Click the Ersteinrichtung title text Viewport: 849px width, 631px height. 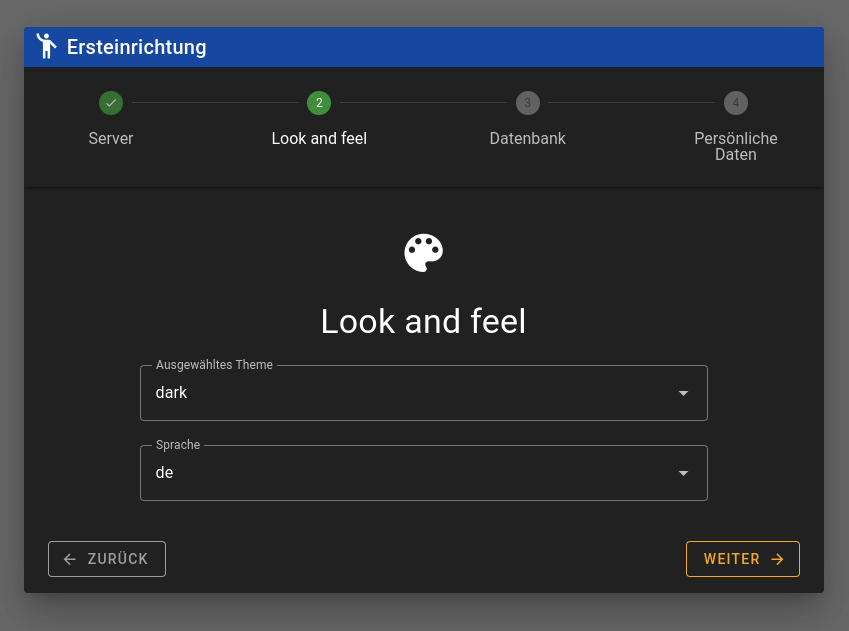(137, 47)
